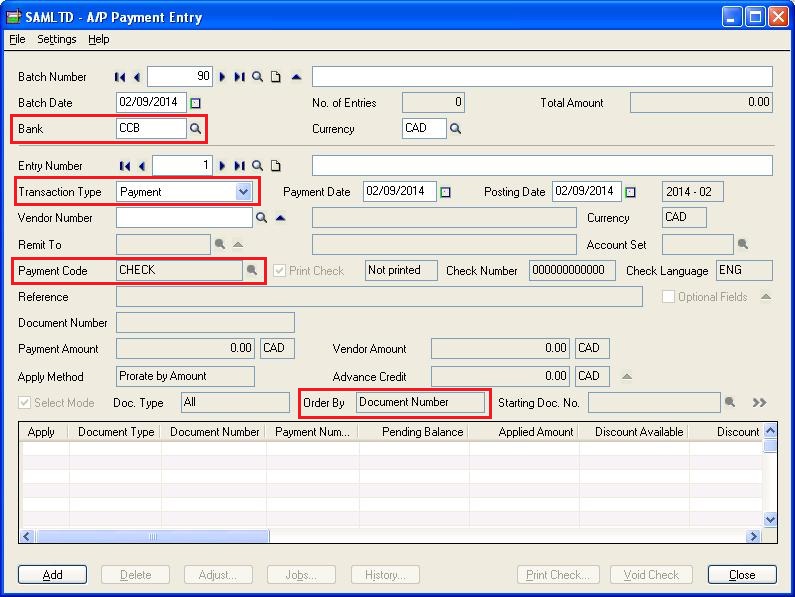The height and width of the screenshot is (597, 795).
Task: Select the Applied Amount column header
Action: [x=524, y=432]
